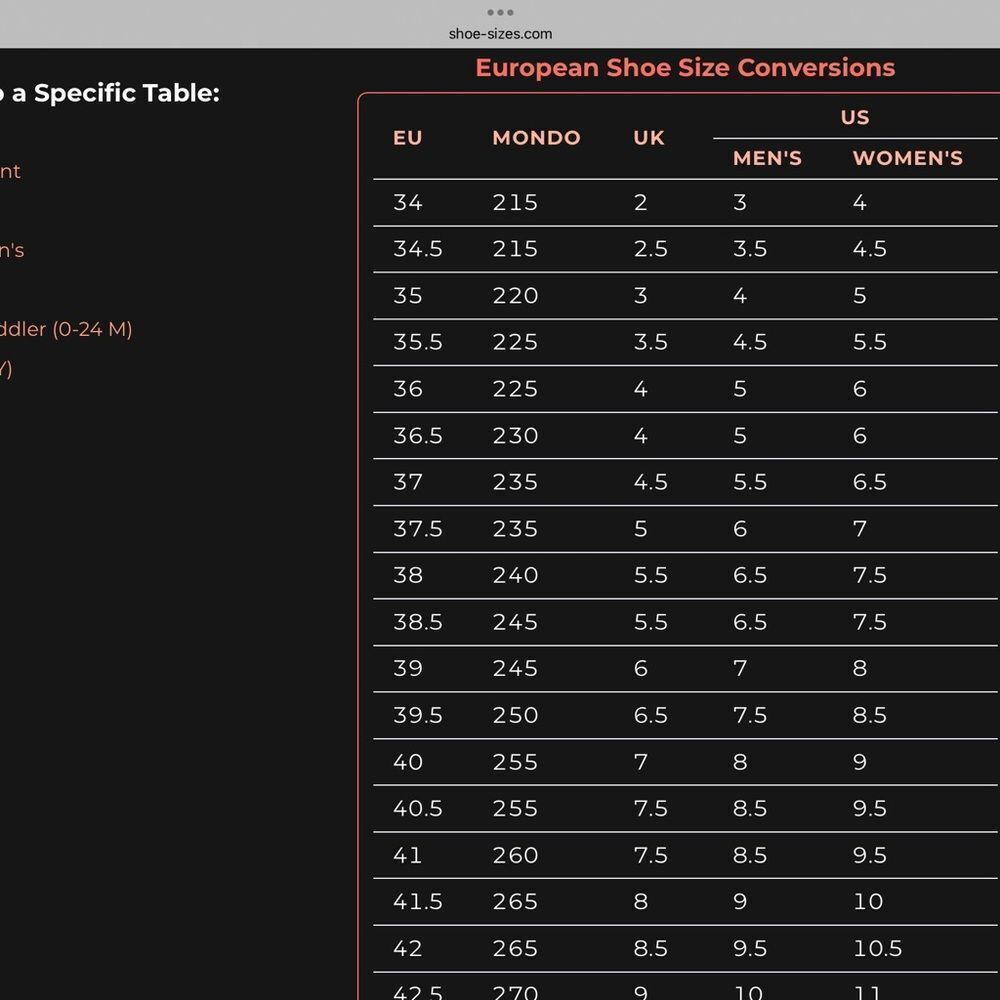
Task: Click the US MEN'S column header
Action: pyautogui.click(x=767, y=158)
